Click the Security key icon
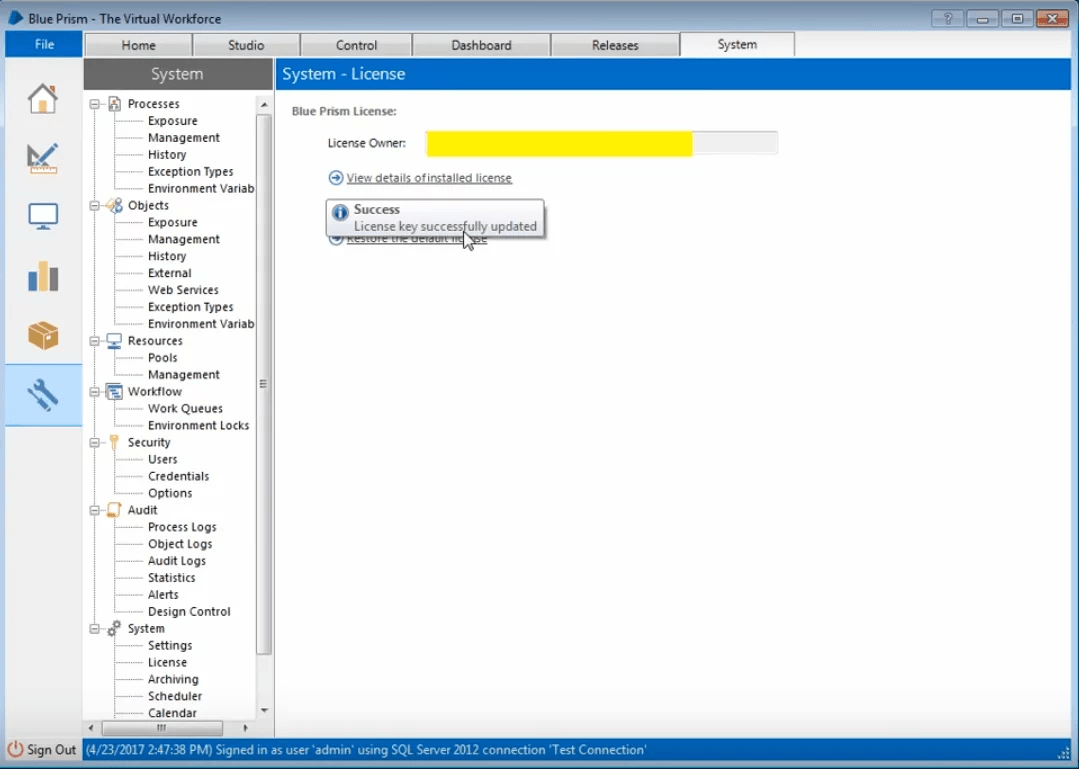Viewport: 1079px width, 769px height. coord(114,442)
